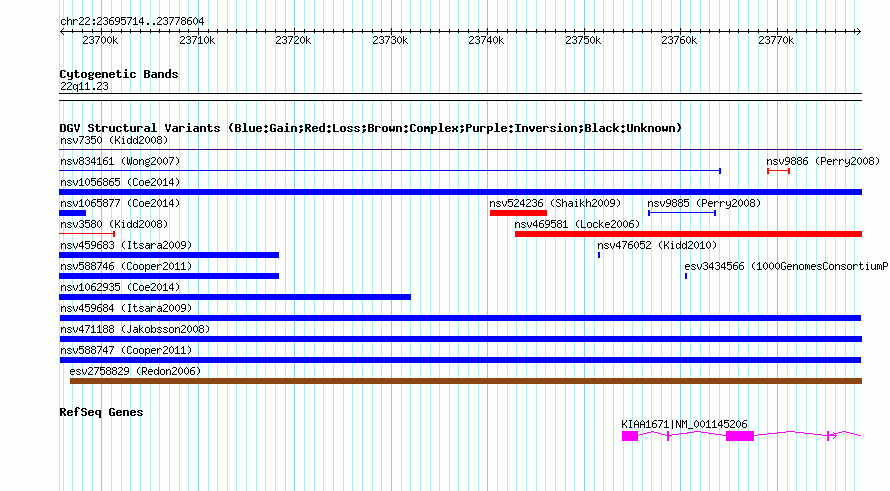The width and height of the screenshot is (890, 491).
Task: Click the 23770k ruler label
Action: point(776,40)
